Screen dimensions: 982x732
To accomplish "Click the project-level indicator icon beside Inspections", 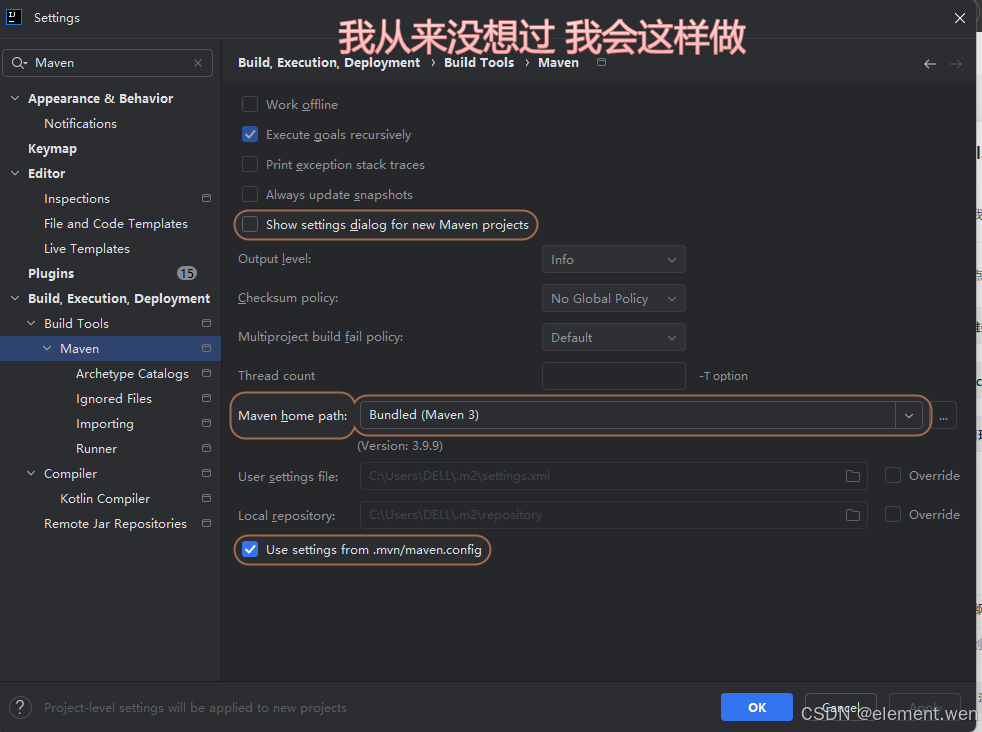I will pyautogui.click(x=206, y=198).
